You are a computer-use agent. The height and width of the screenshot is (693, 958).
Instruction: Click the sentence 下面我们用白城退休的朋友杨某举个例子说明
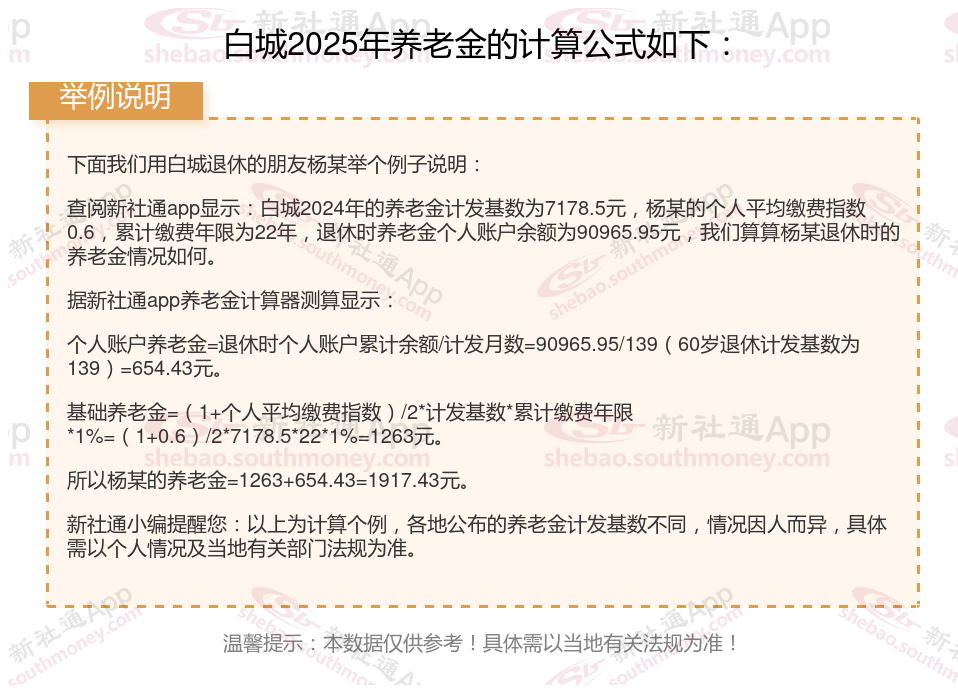tap(274, 164)
